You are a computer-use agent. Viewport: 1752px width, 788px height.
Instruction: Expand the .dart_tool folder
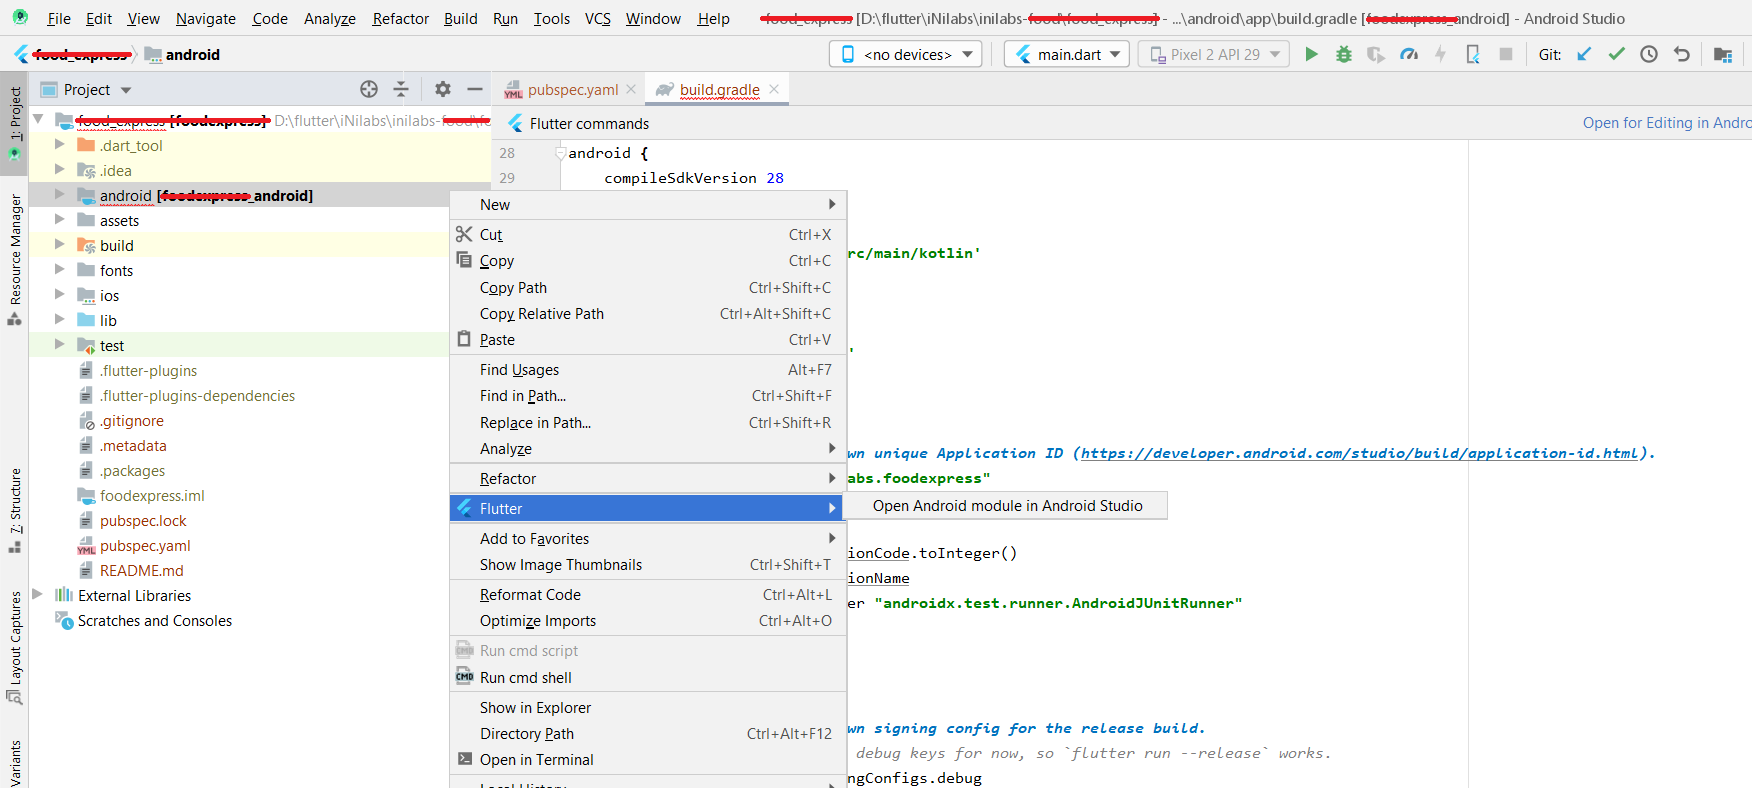coord(60,145)
